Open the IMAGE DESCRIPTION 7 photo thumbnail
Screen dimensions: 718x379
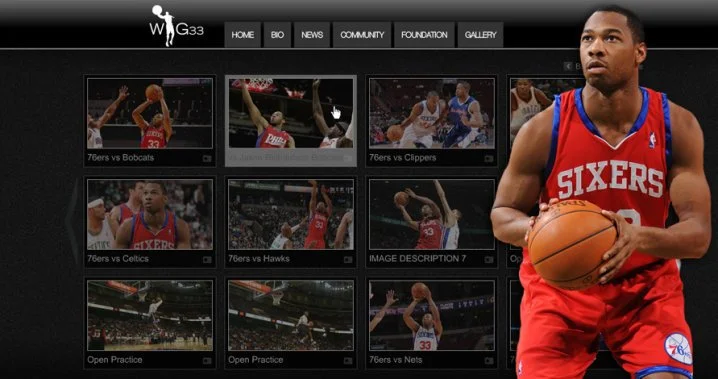click(432, 214)
